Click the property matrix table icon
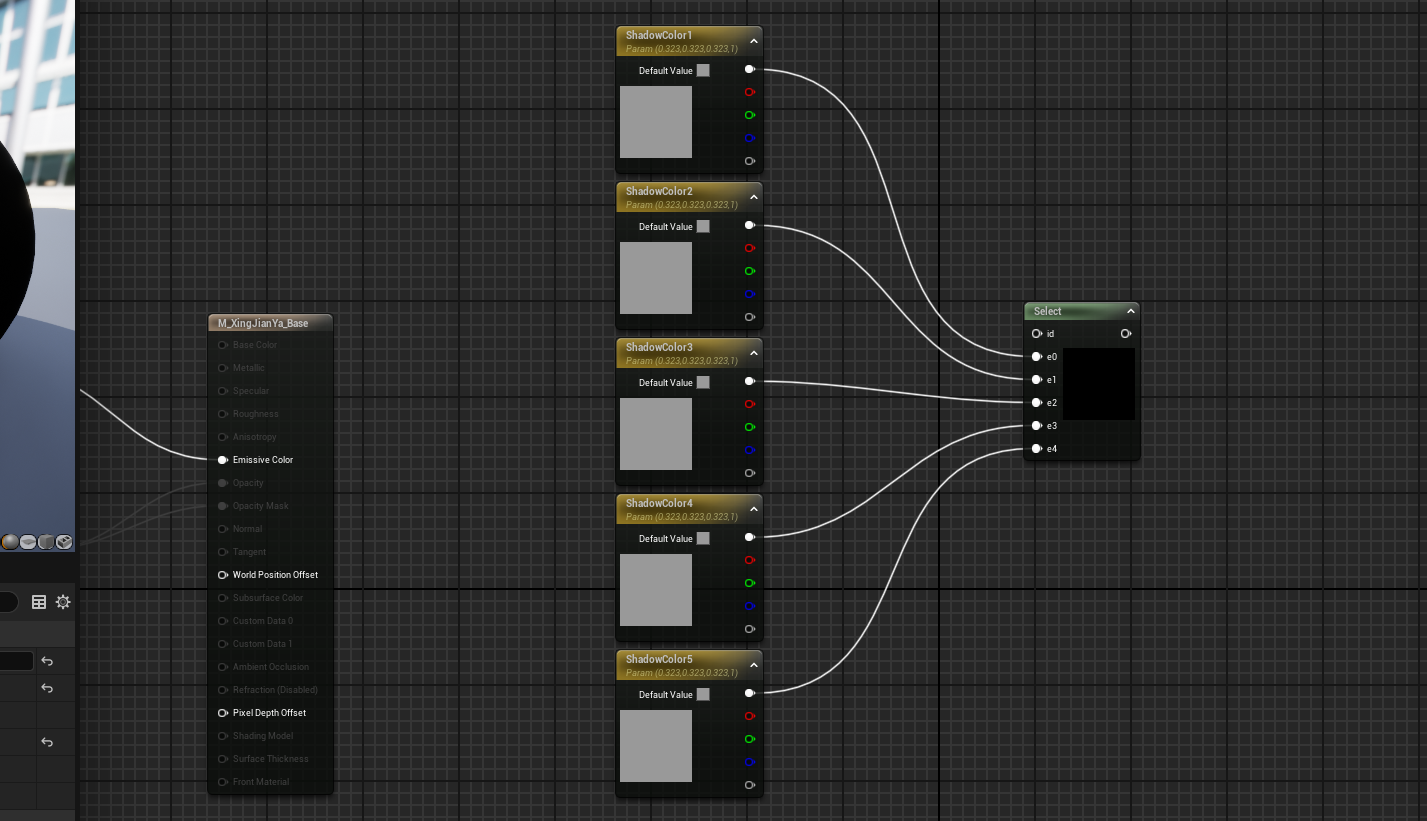This screenshot has height=821, width=1427. click(x=39, y=602)
